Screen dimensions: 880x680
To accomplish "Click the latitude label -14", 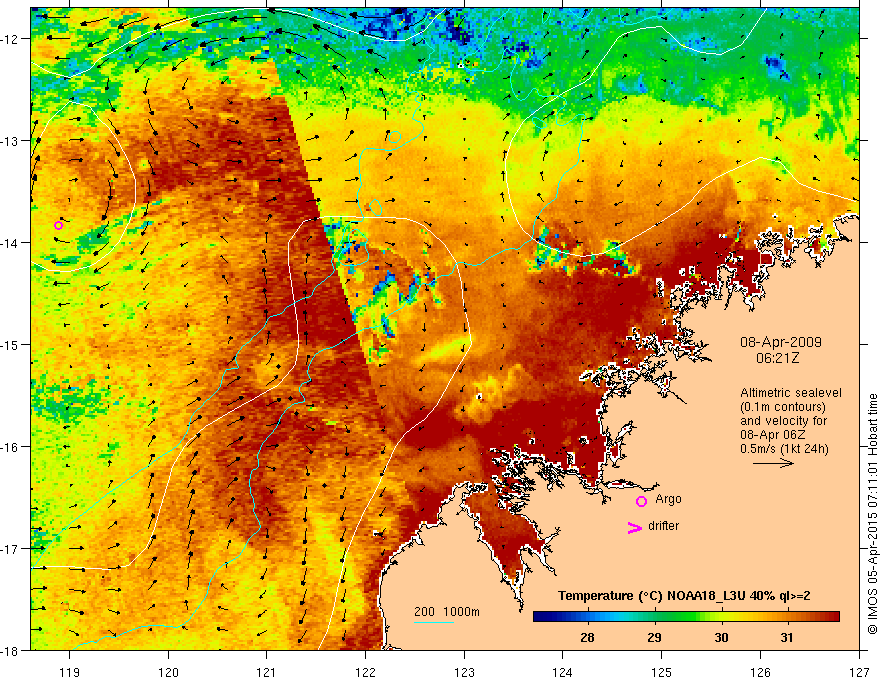I will [x=10, y=243].
